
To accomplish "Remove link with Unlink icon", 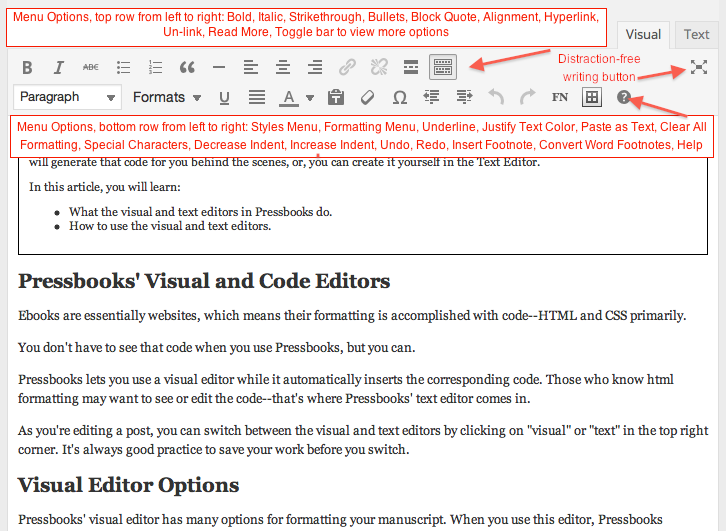I will [379, 68].
